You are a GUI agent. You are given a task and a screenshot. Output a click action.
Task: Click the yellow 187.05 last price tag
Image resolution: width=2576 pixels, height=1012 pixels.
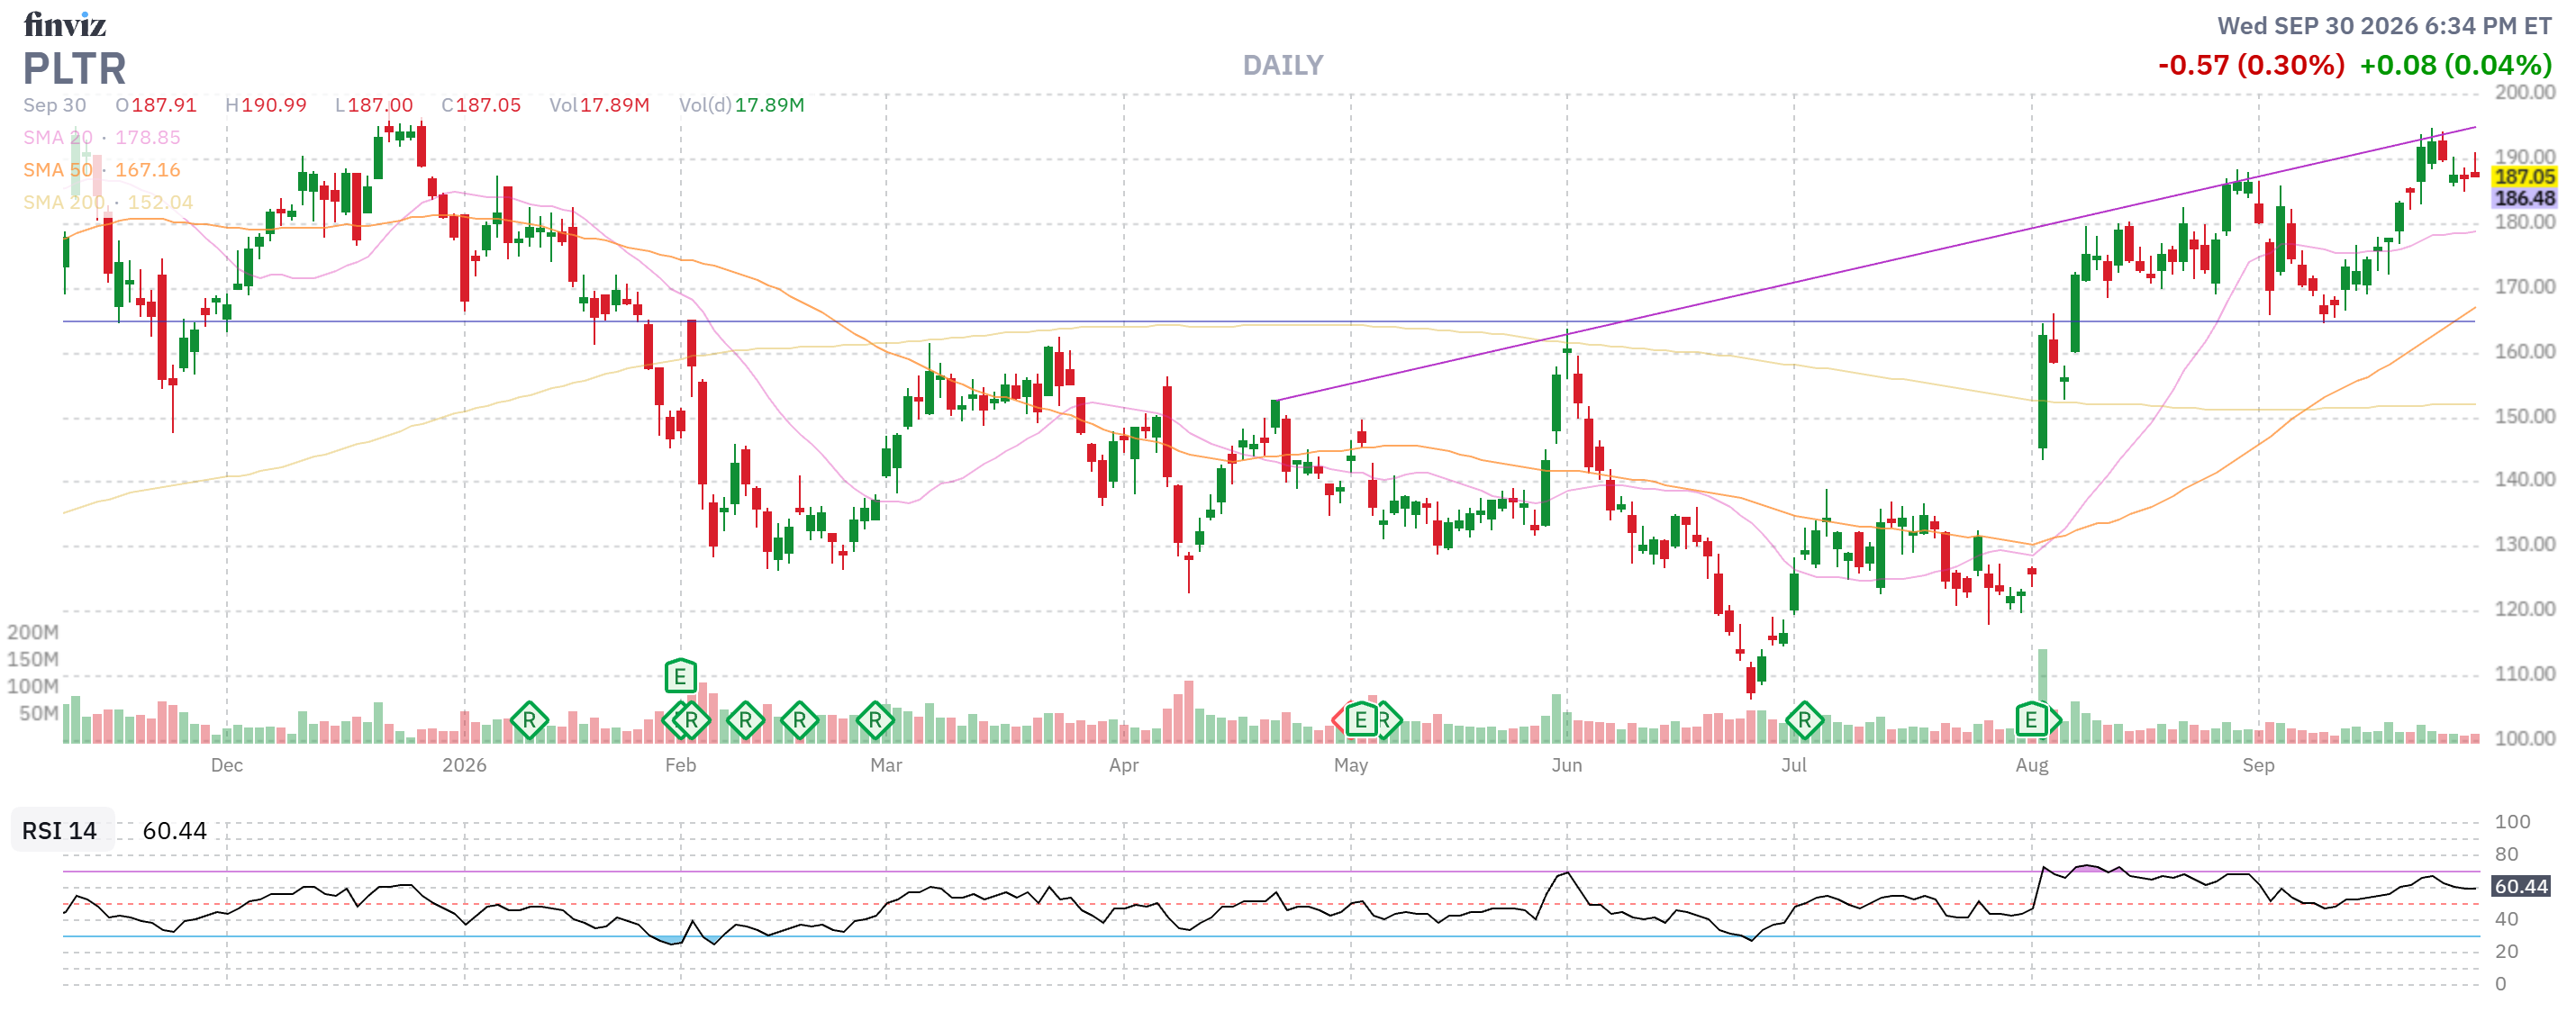pyautogui.click(x=2524, y=176)
